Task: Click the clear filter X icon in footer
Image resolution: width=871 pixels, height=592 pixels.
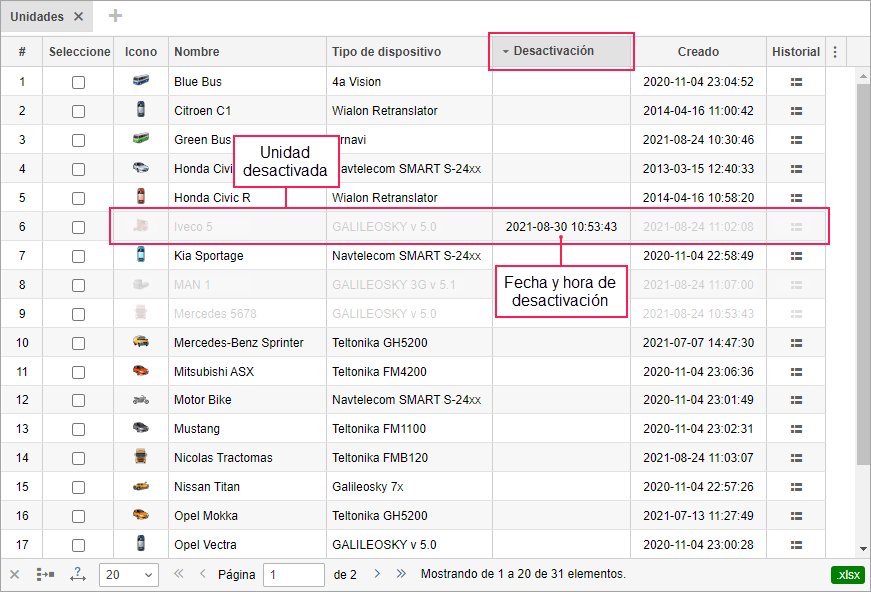Action: point(14,574)
